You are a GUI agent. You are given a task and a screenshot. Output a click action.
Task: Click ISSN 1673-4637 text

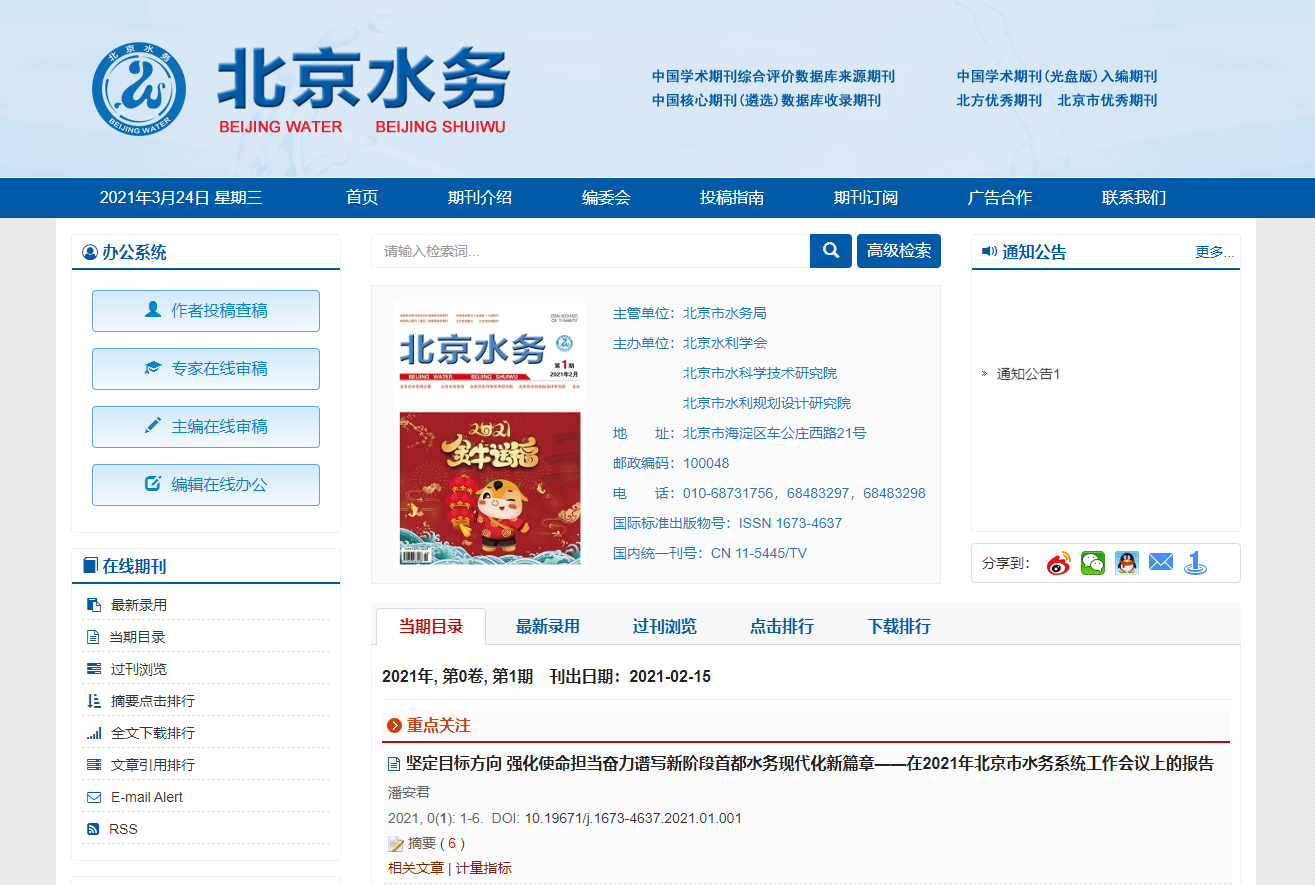click(x=791, y=523)
